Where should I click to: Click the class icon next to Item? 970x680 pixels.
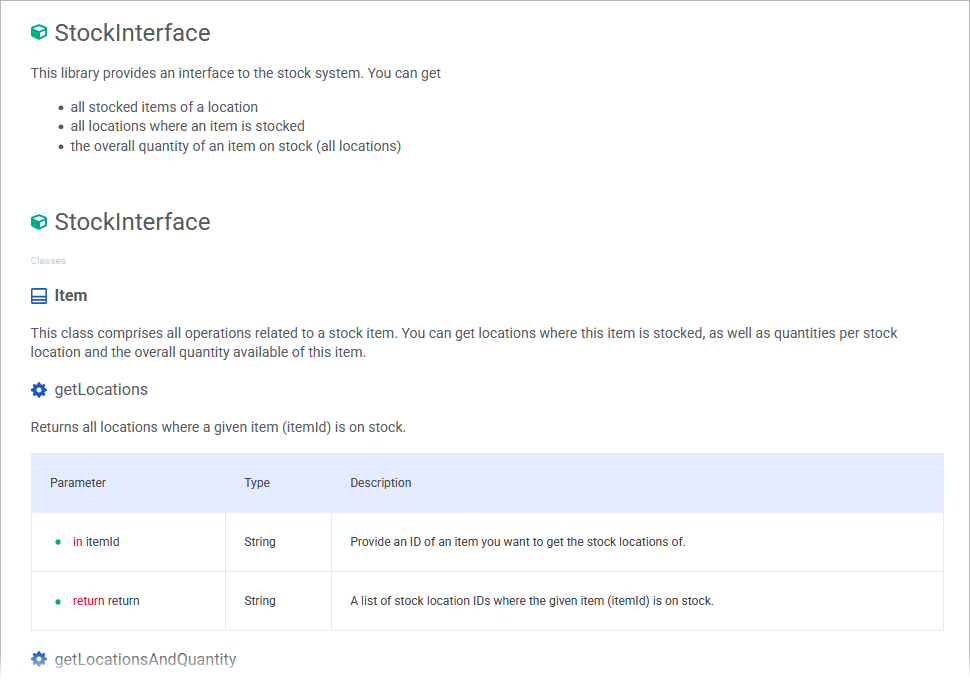[x=39, y=296]
